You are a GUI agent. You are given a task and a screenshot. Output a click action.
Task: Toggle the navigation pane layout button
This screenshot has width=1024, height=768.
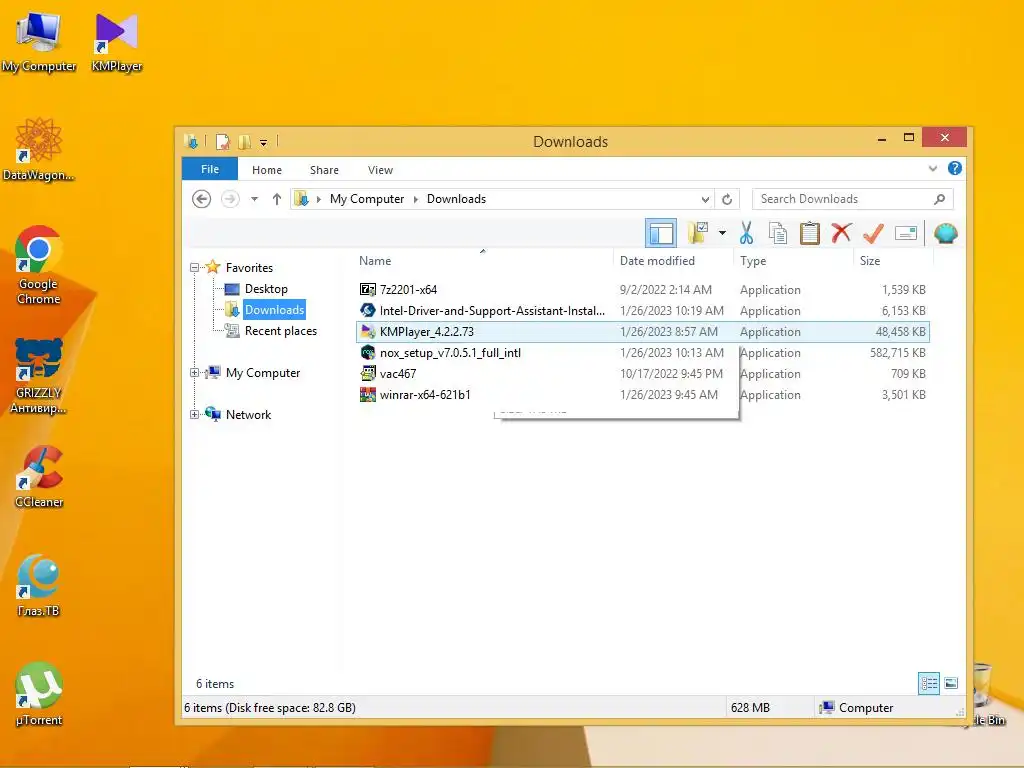click(x=660, y=233)
